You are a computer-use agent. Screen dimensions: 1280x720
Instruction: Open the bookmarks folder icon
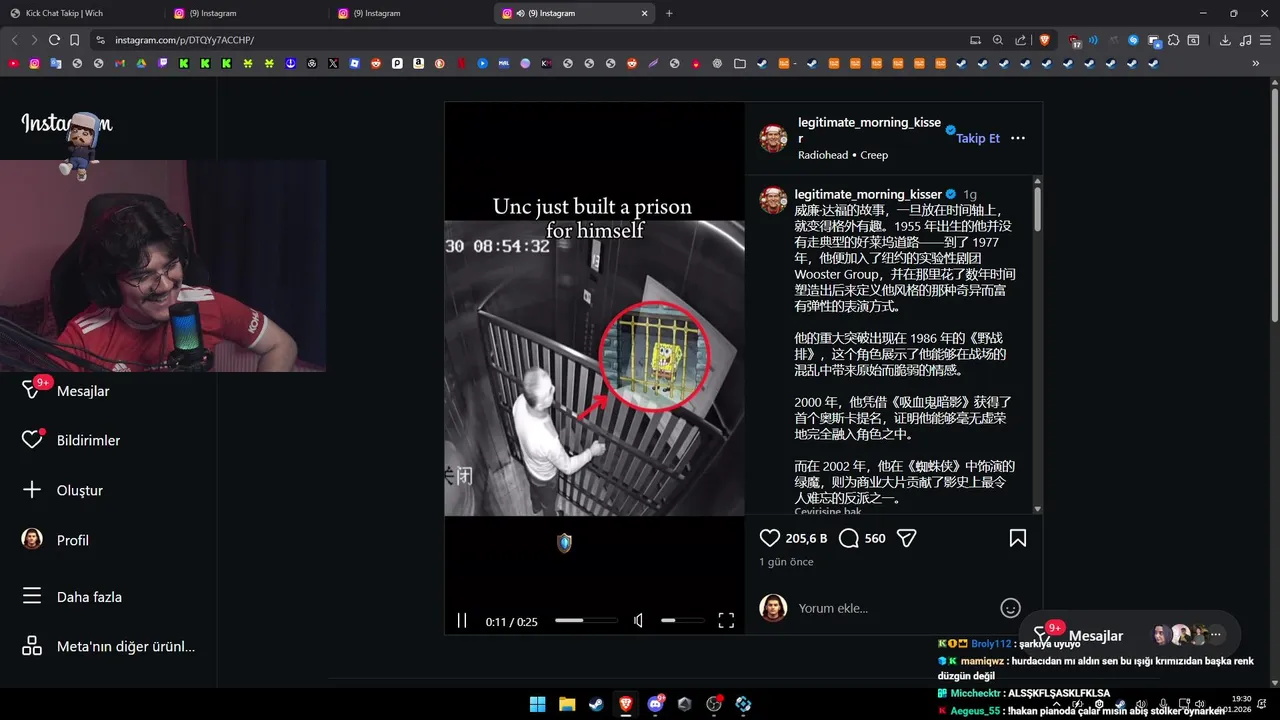coord(739,63)
